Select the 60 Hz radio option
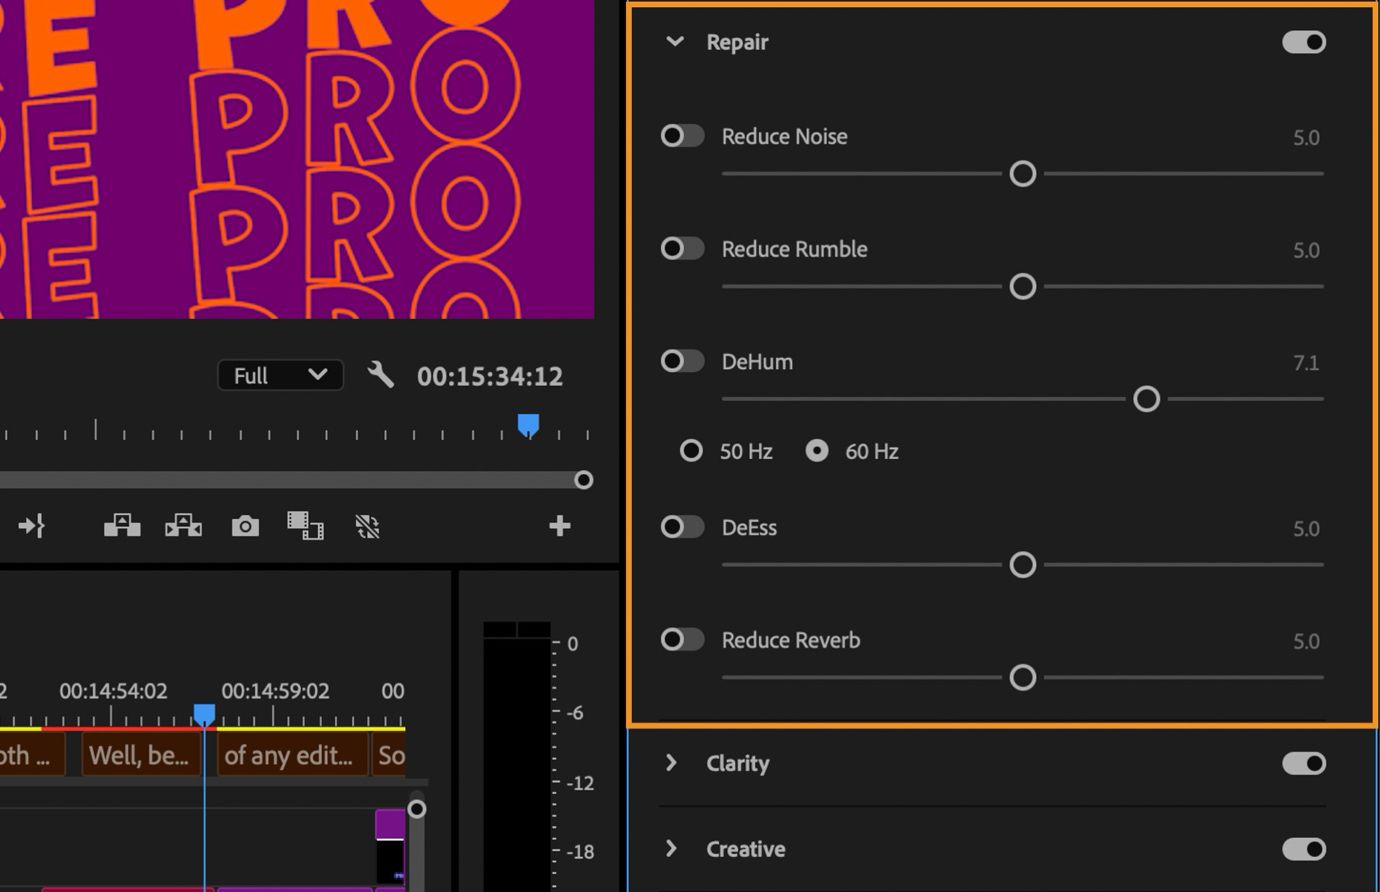This screenshot has width=1380, height=892. pos(817,451)
